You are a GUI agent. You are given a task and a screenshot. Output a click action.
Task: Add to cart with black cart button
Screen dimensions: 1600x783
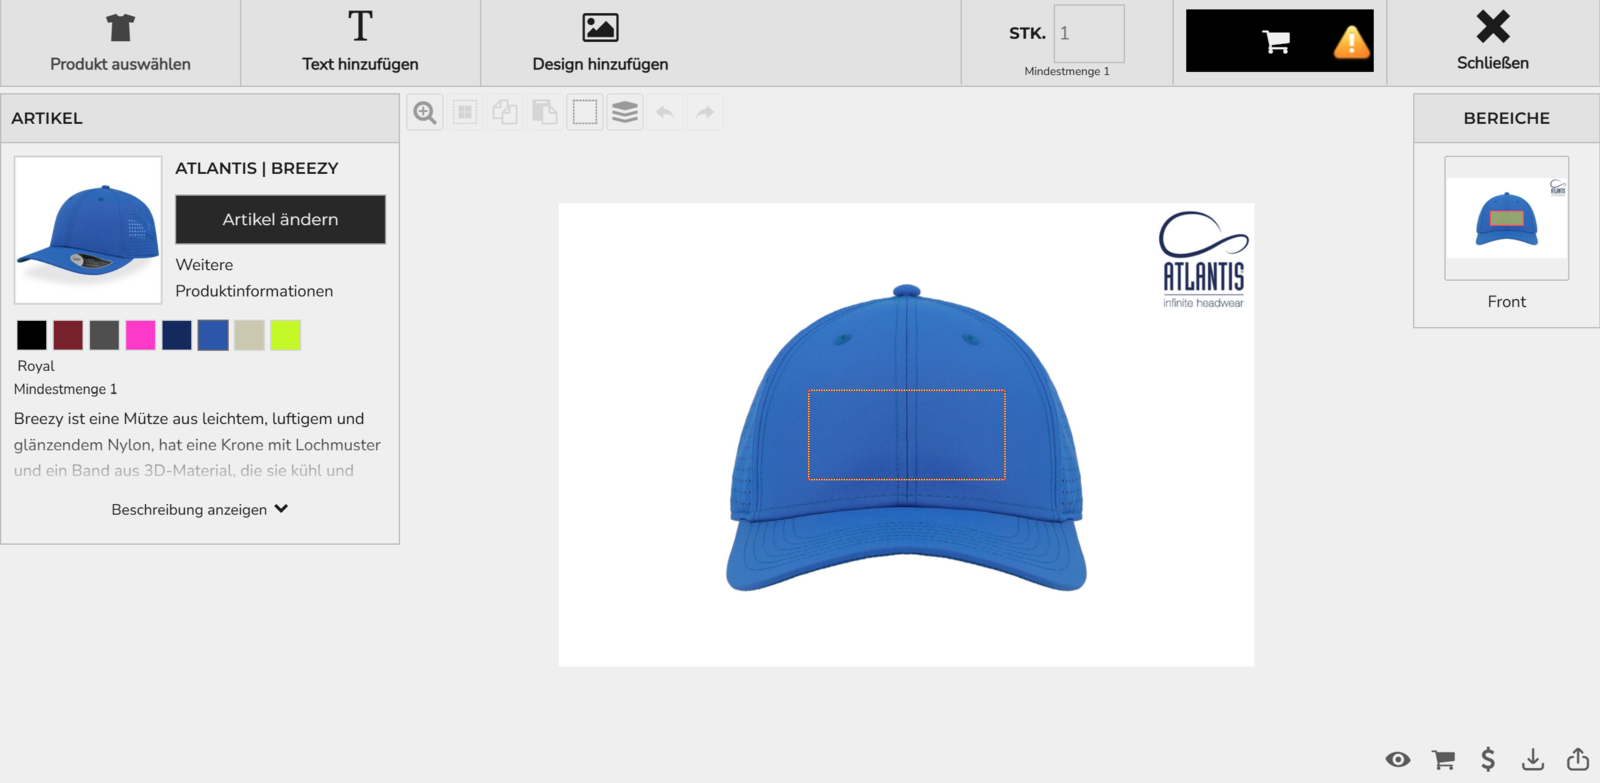coord(1278,41)
